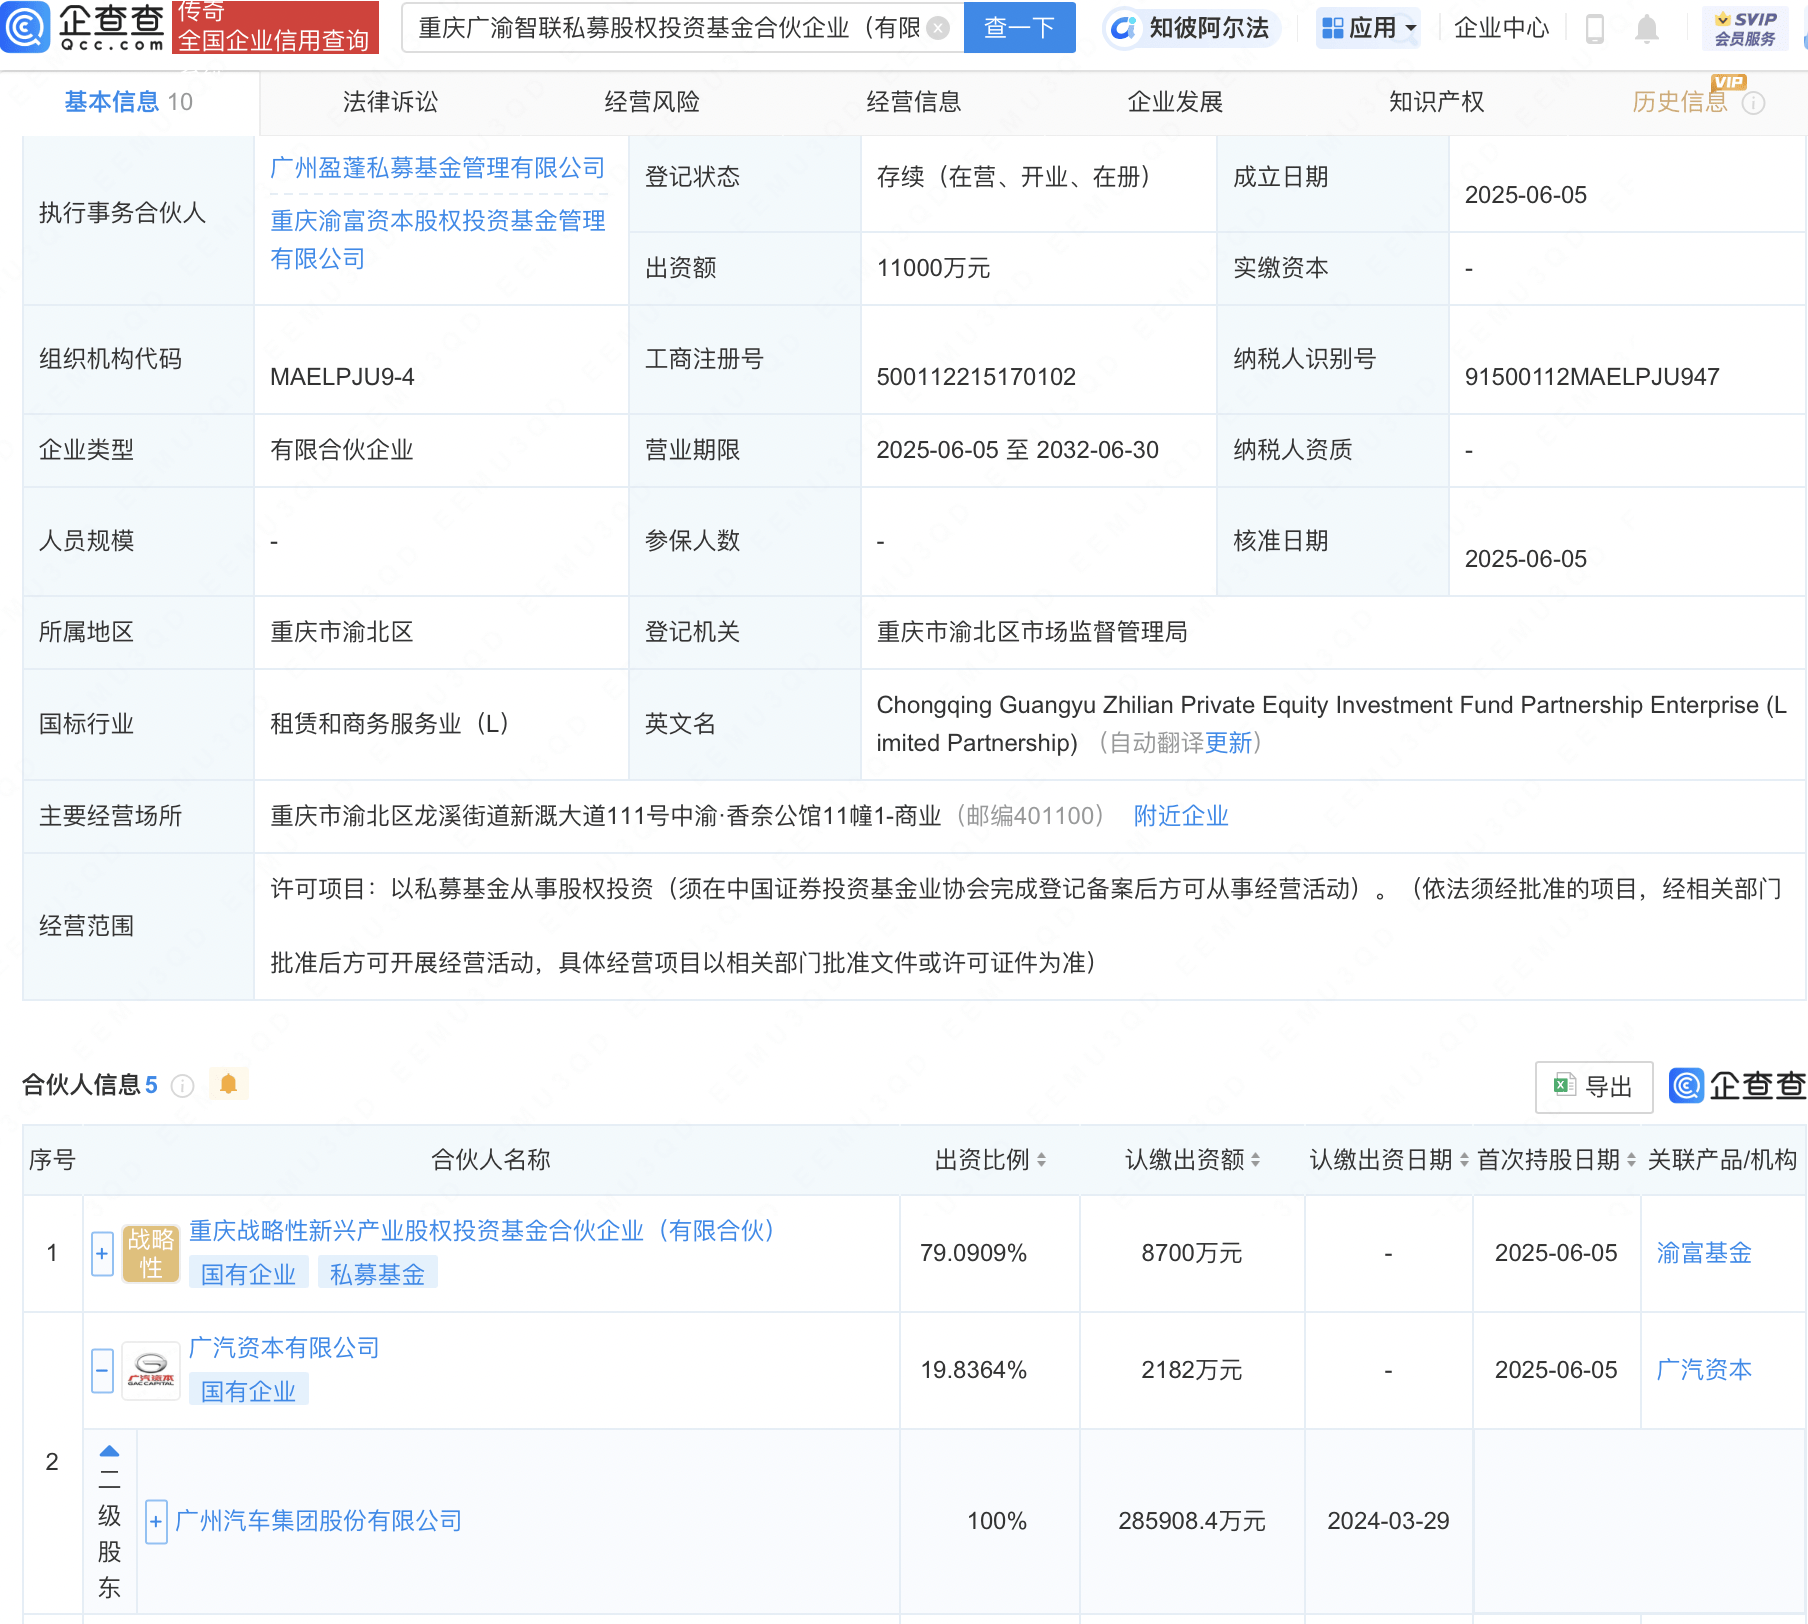The width and height of the screenshot is (1808, 1624).
Task: Sort by 出资比例 column arrows
Action: pyautogui.click(x=1041, y=1160)
